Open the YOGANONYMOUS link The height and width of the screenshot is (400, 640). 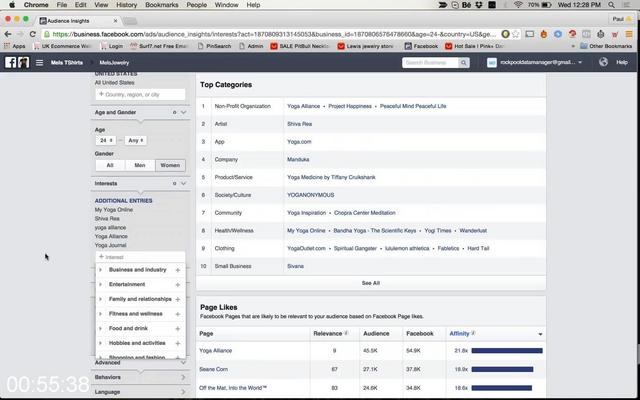click(311, 195)
